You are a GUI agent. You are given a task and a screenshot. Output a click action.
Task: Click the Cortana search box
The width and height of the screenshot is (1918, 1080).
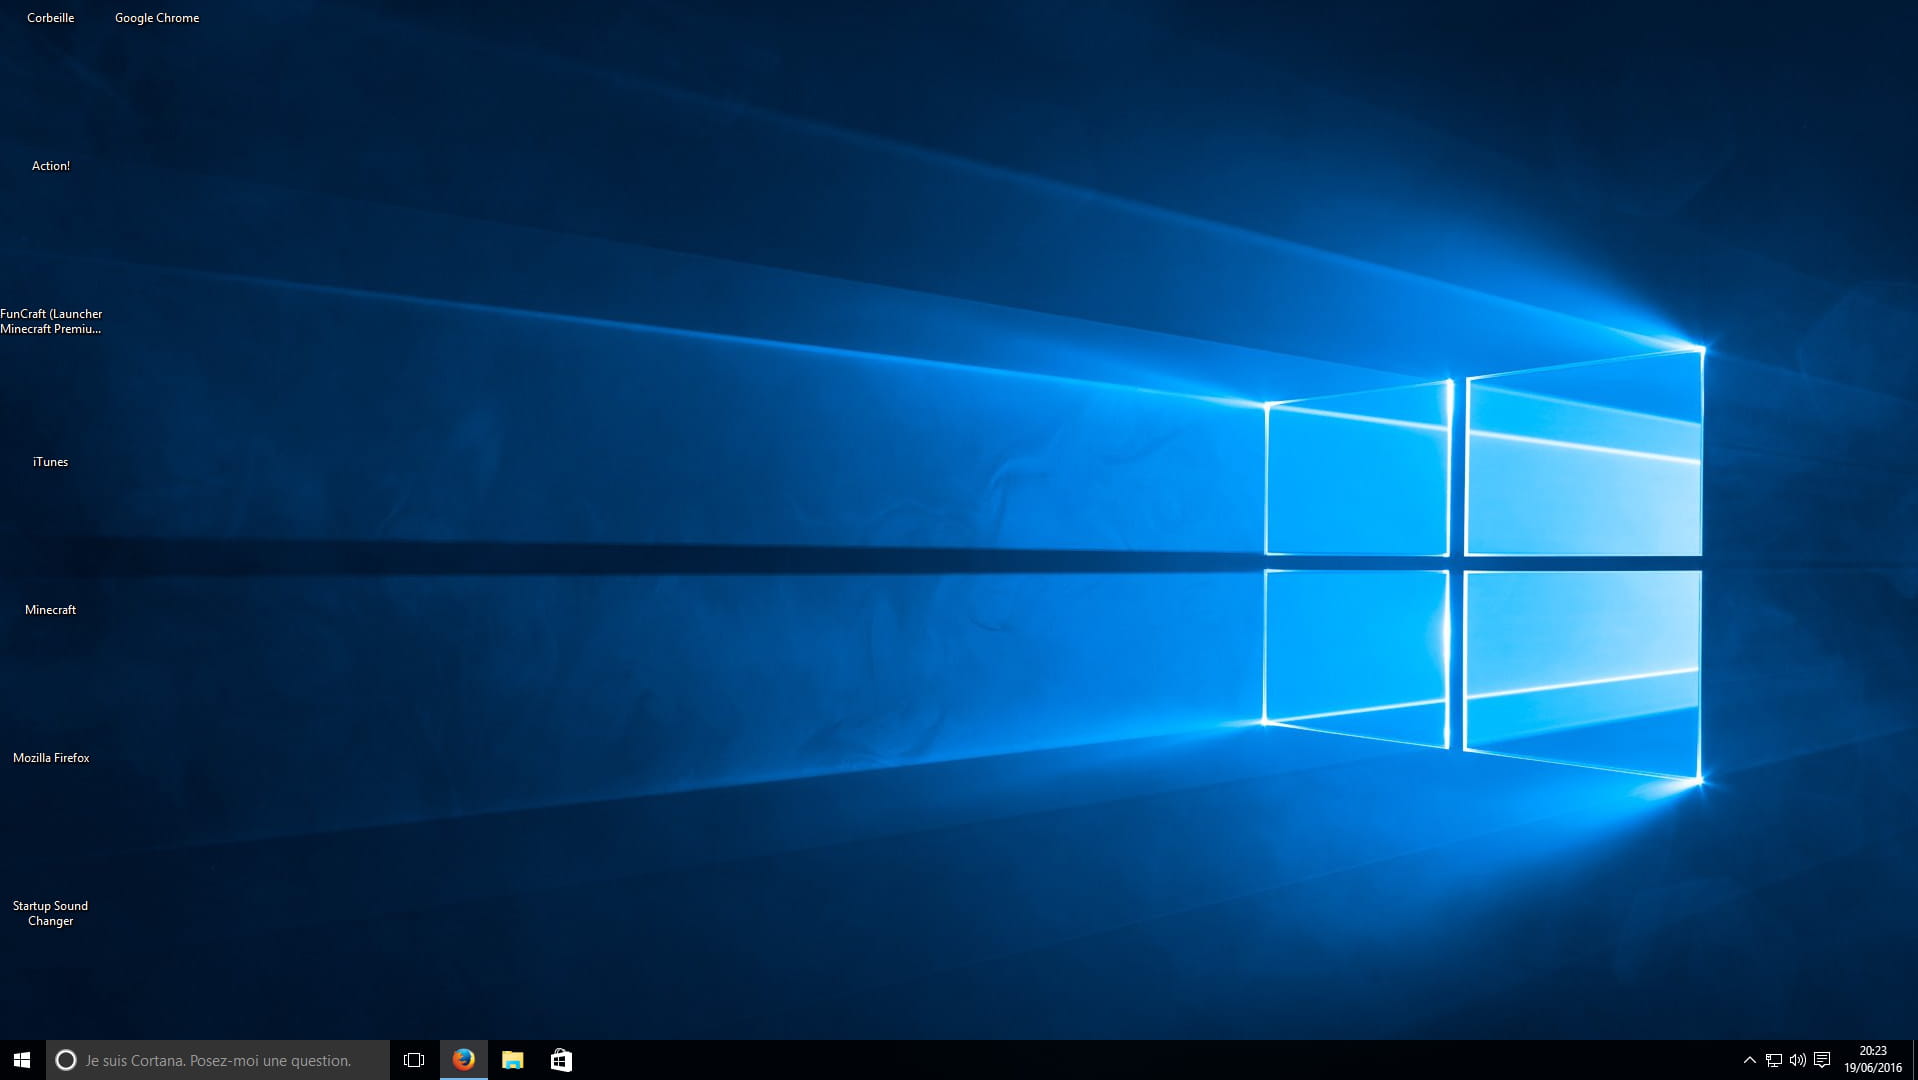point(218,1060)
